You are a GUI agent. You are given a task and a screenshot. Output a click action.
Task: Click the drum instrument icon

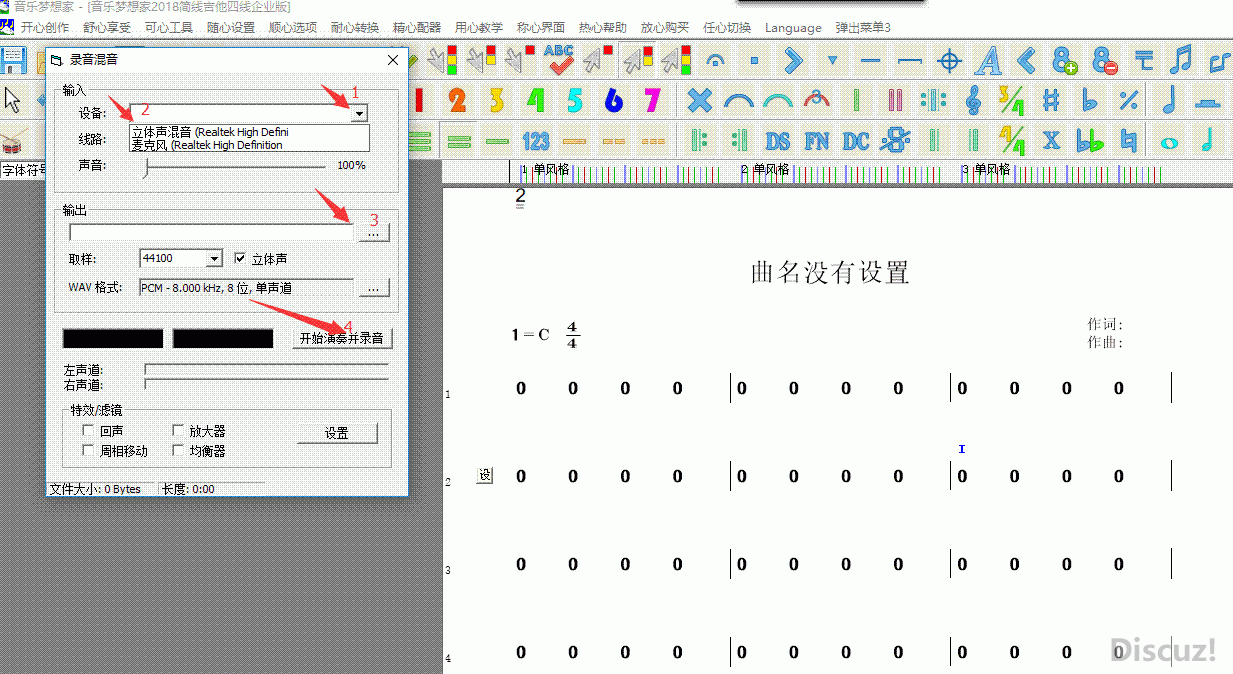click(x=12, y=141)
